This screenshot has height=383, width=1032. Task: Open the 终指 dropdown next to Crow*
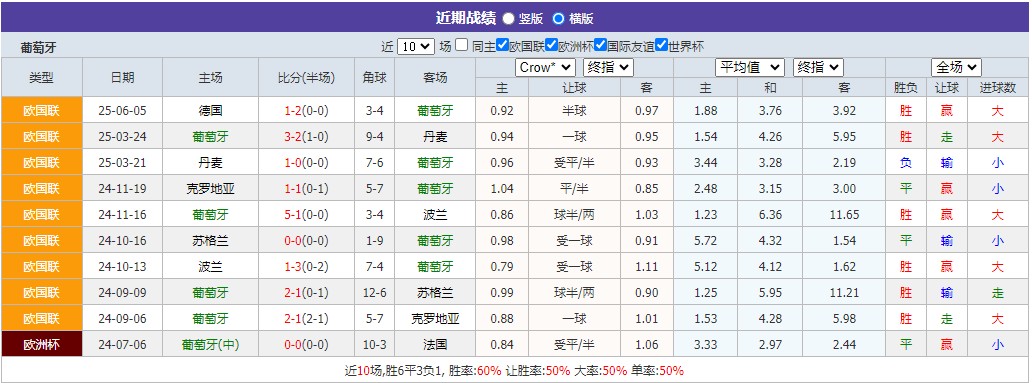point(608,67)
